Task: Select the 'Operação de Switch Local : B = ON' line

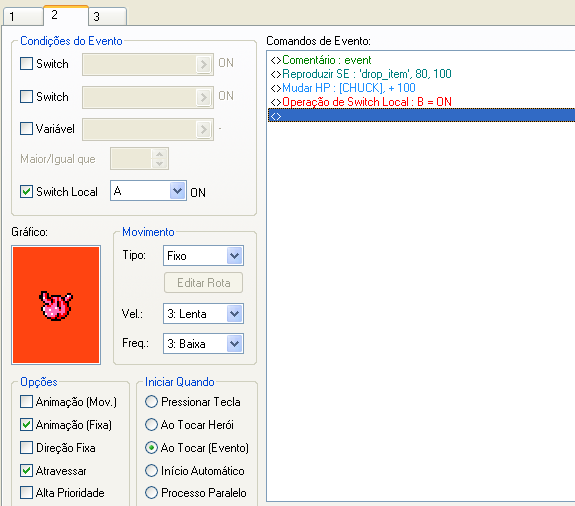Action: click(421, 102)
